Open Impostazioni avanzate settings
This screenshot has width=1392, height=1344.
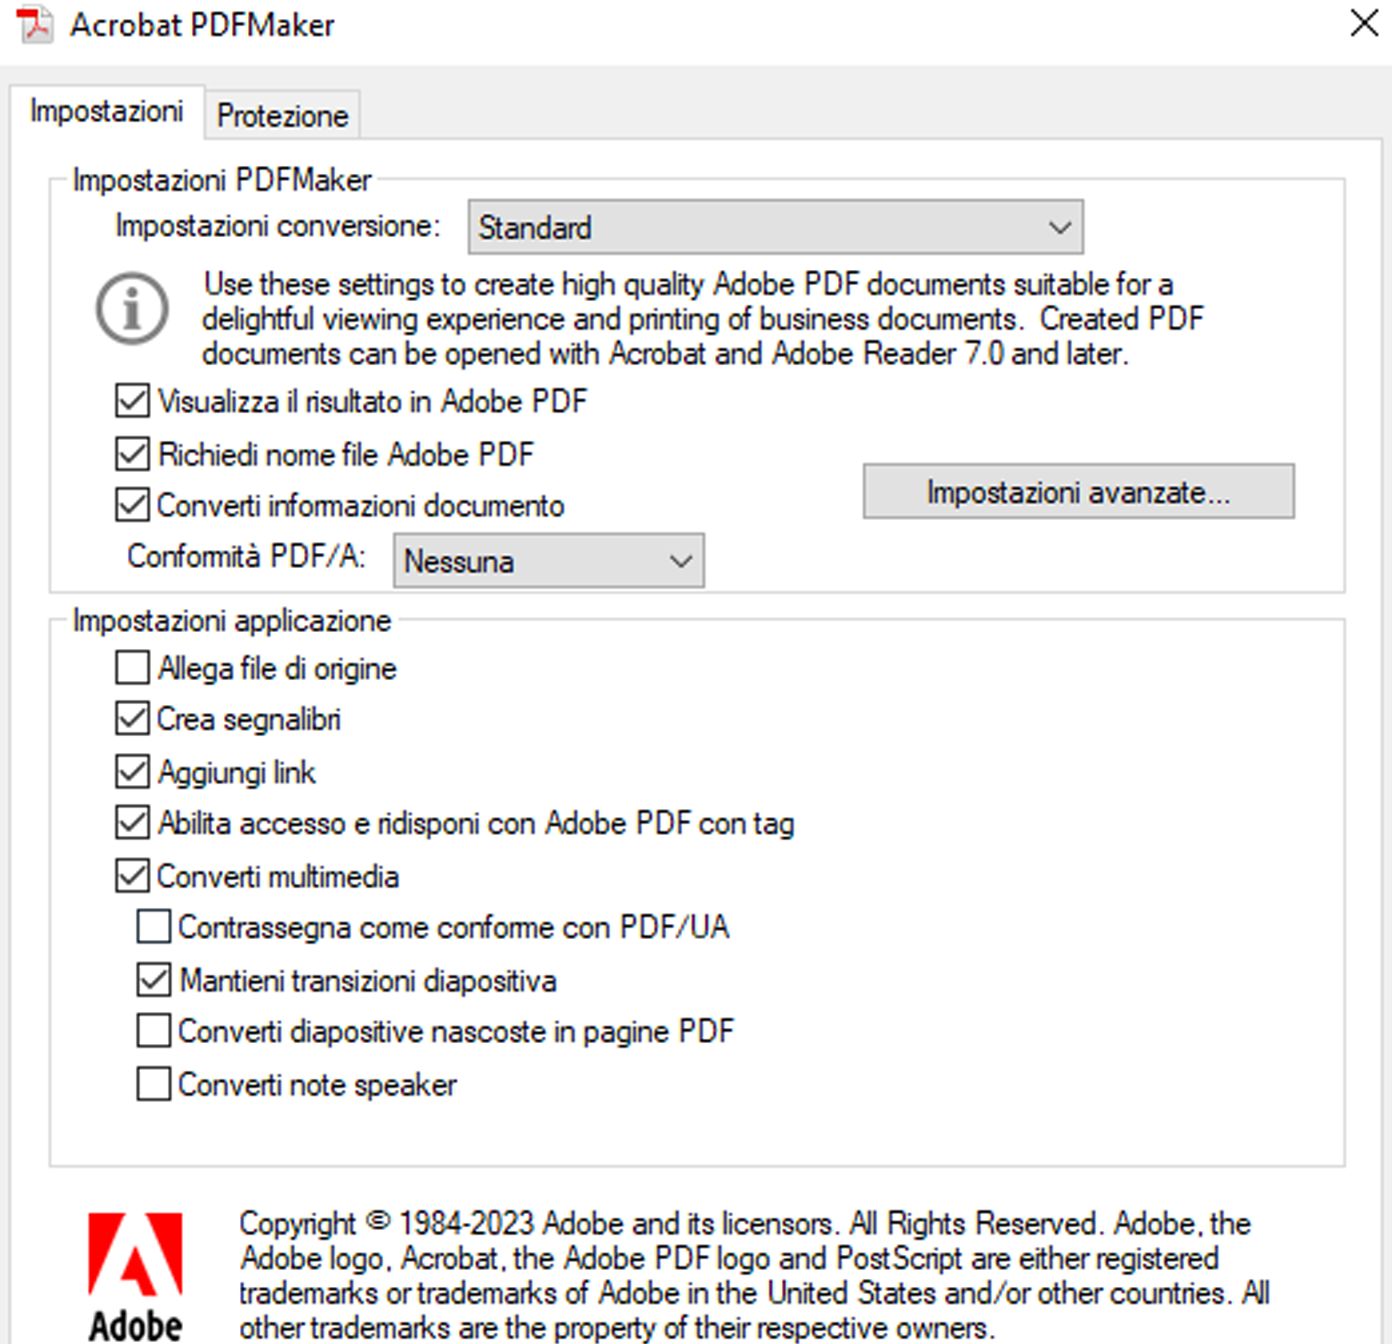click(x=1077, y=491)
